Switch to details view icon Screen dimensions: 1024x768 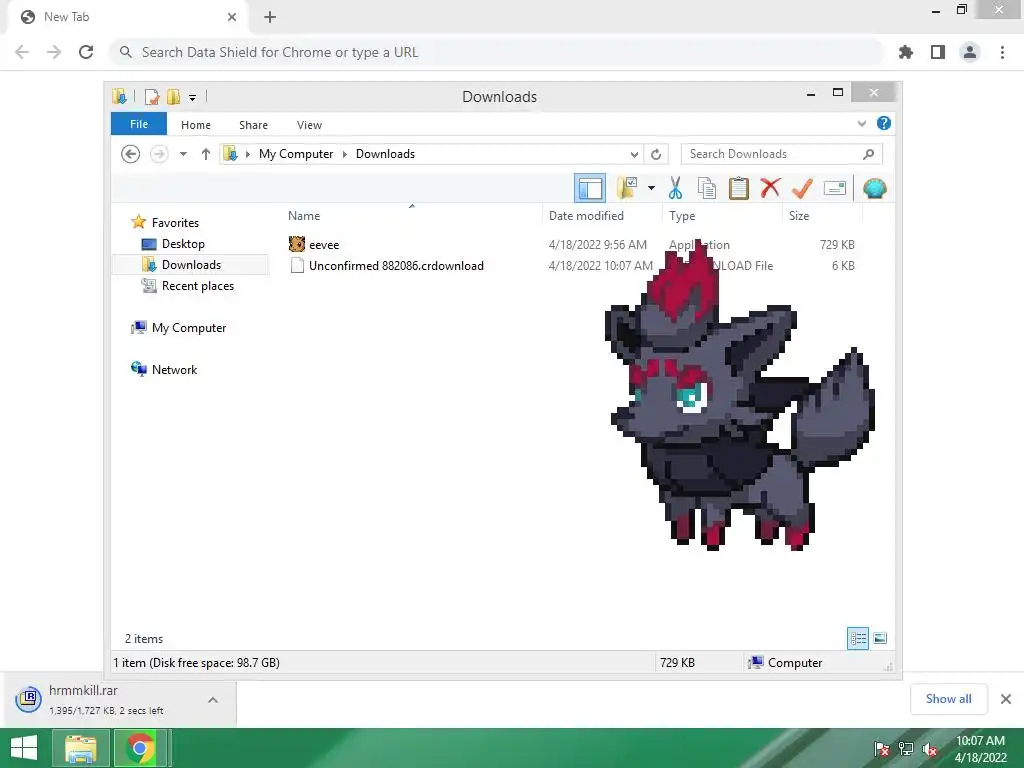pyautogui.click(x=858, y=638)
